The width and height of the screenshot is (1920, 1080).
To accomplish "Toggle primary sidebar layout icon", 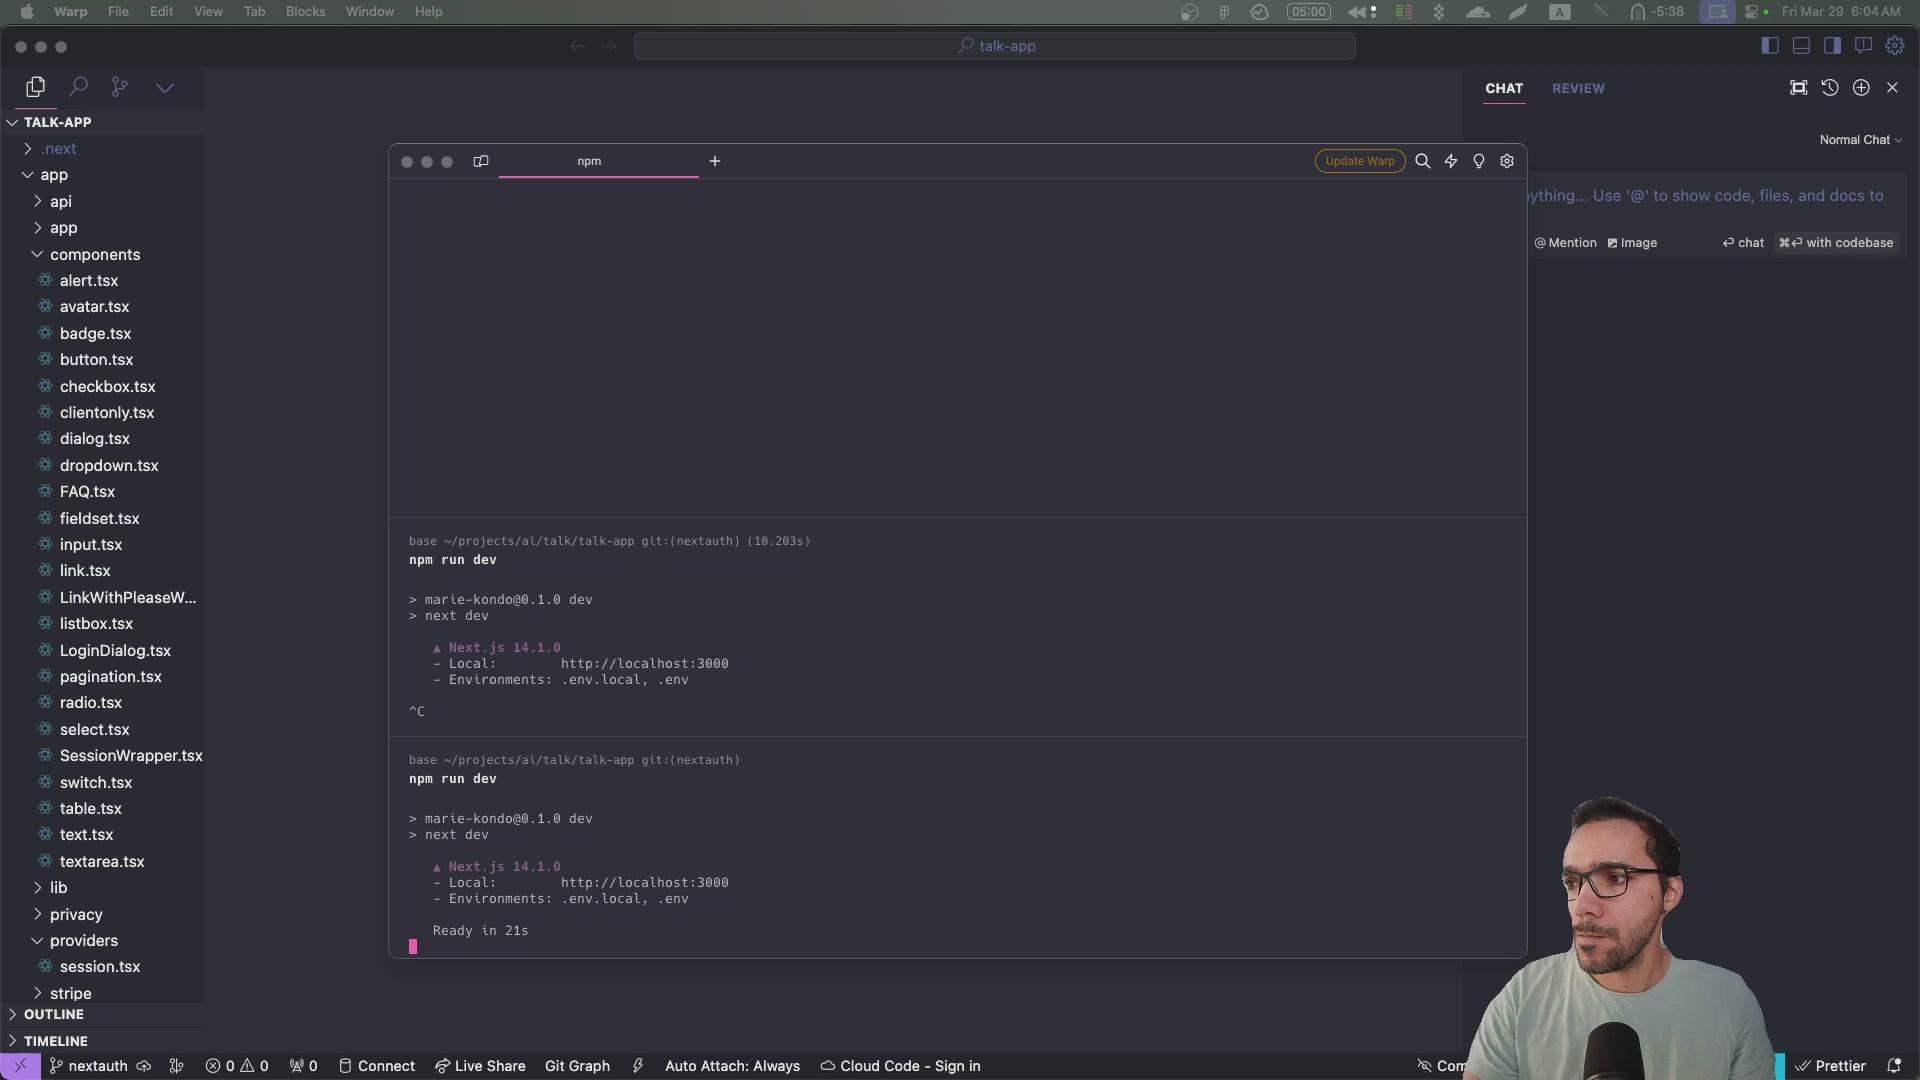I will click(1770, 45).
